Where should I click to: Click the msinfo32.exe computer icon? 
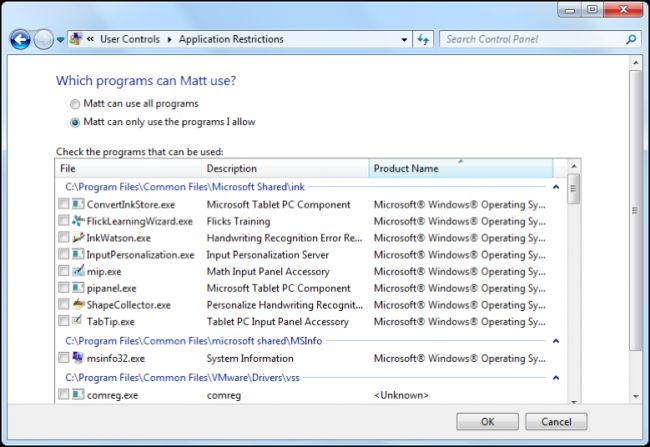pos(78,358)
